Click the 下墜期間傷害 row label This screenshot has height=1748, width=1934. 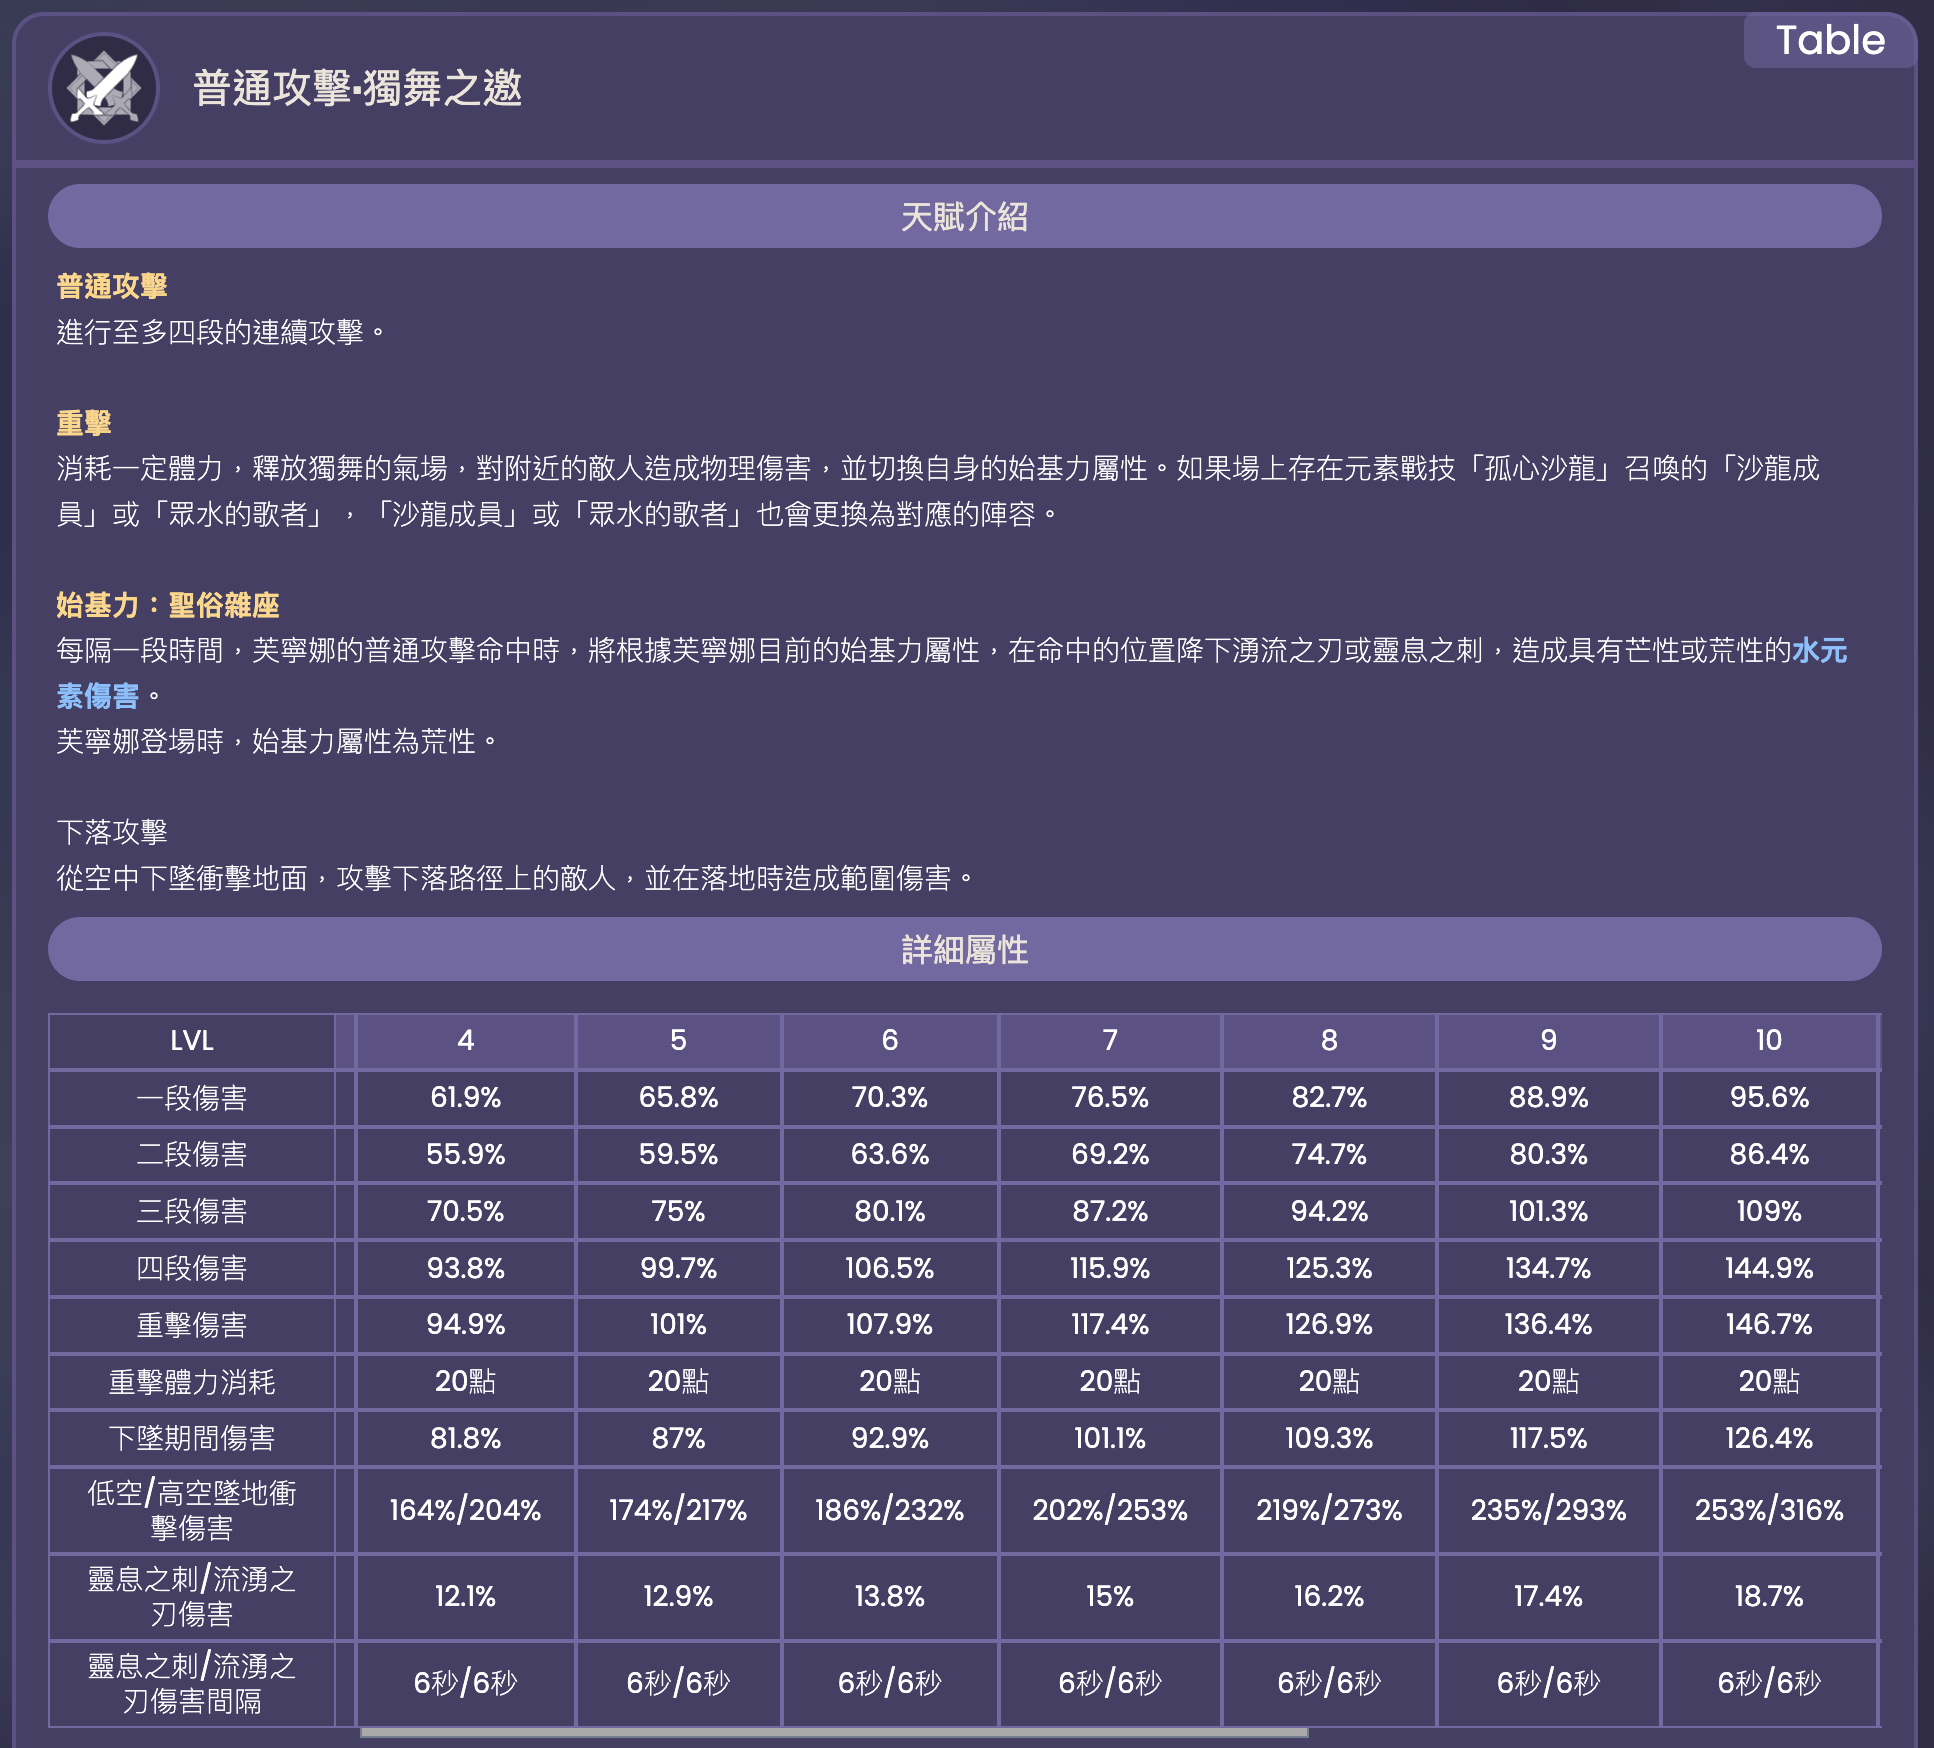[x=192, y=1439]
